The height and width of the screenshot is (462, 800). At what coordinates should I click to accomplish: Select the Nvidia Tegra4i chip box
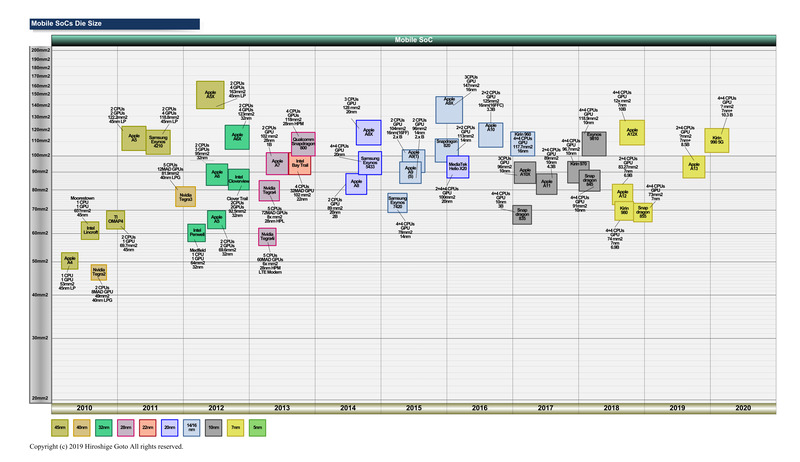click(x=267, y=237)
